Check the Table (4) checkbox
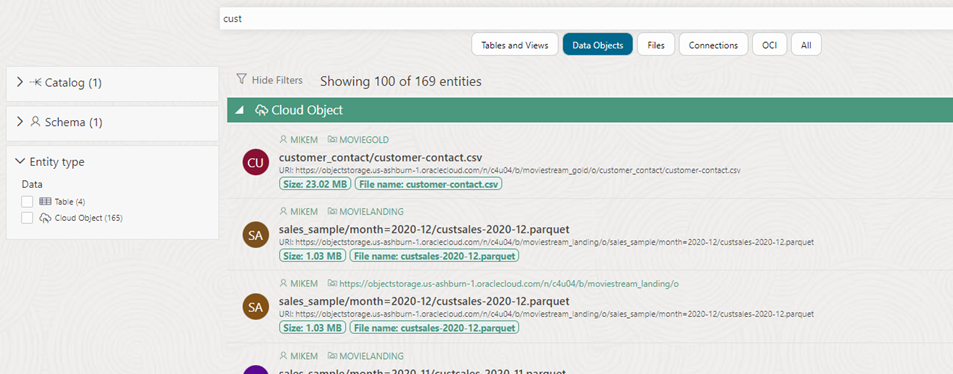 (27, 201)
